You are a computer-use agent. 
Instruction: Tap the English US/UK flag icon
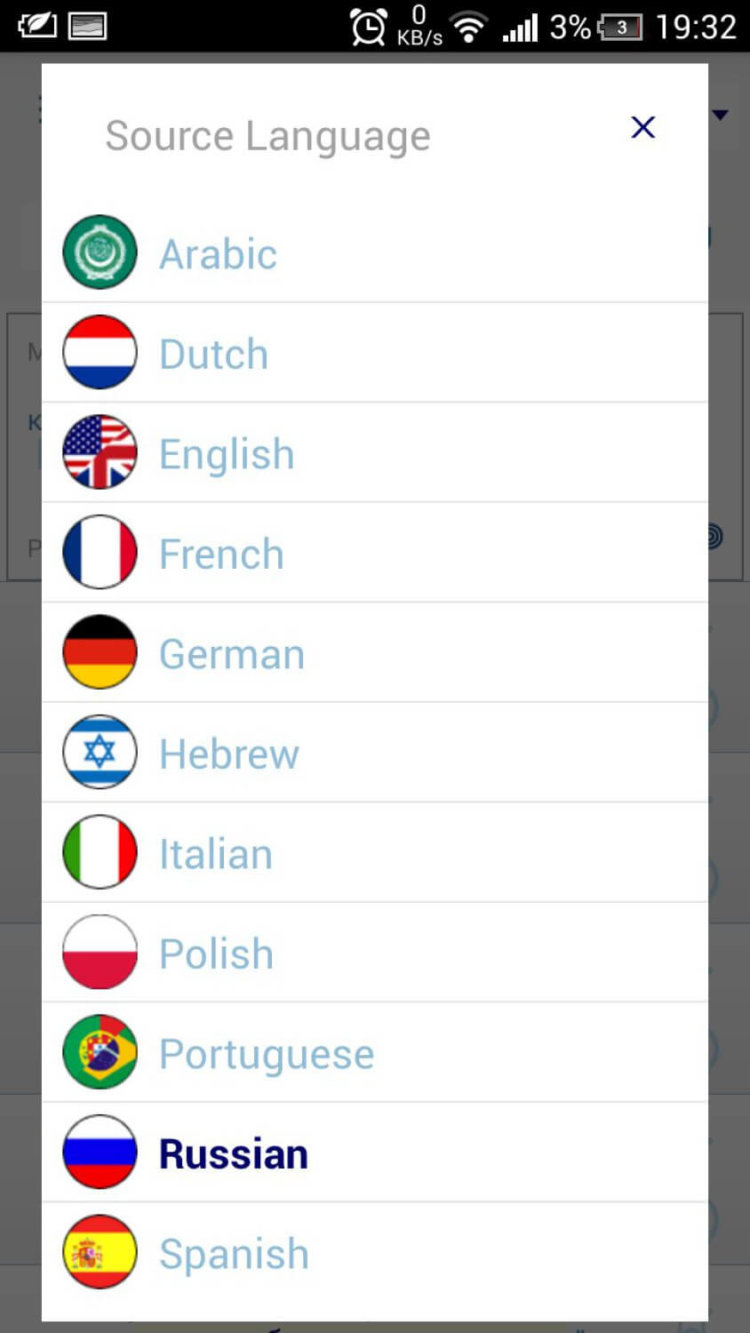(x=100, y=452)
